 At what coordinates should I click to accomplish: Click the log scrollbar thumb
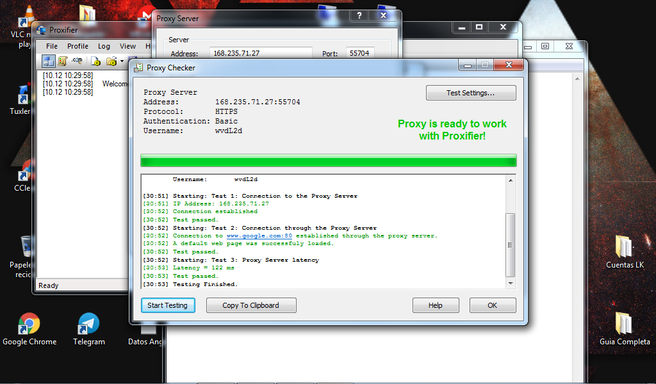[x=510, y=245]
